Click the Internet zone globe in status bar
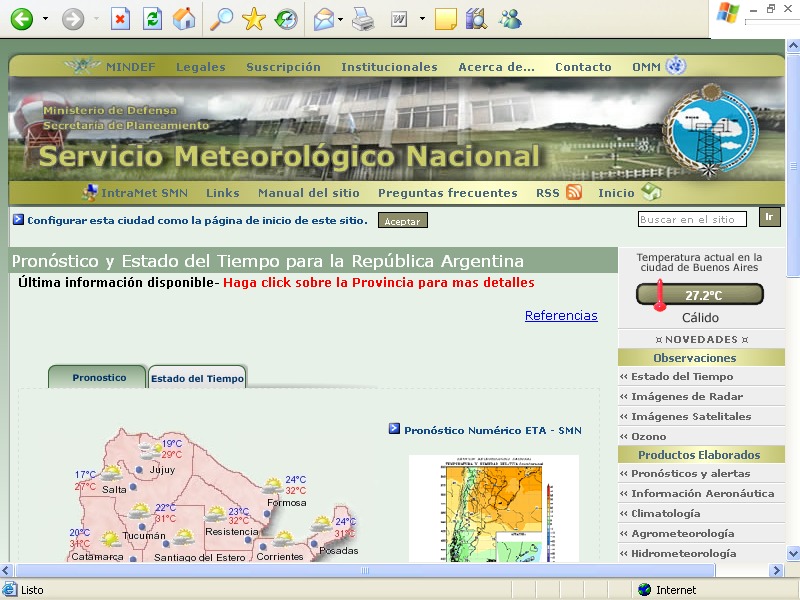Image resolution: width=800 pixels, height=600 pixels. pyautogui.click(x=645, y=590)
